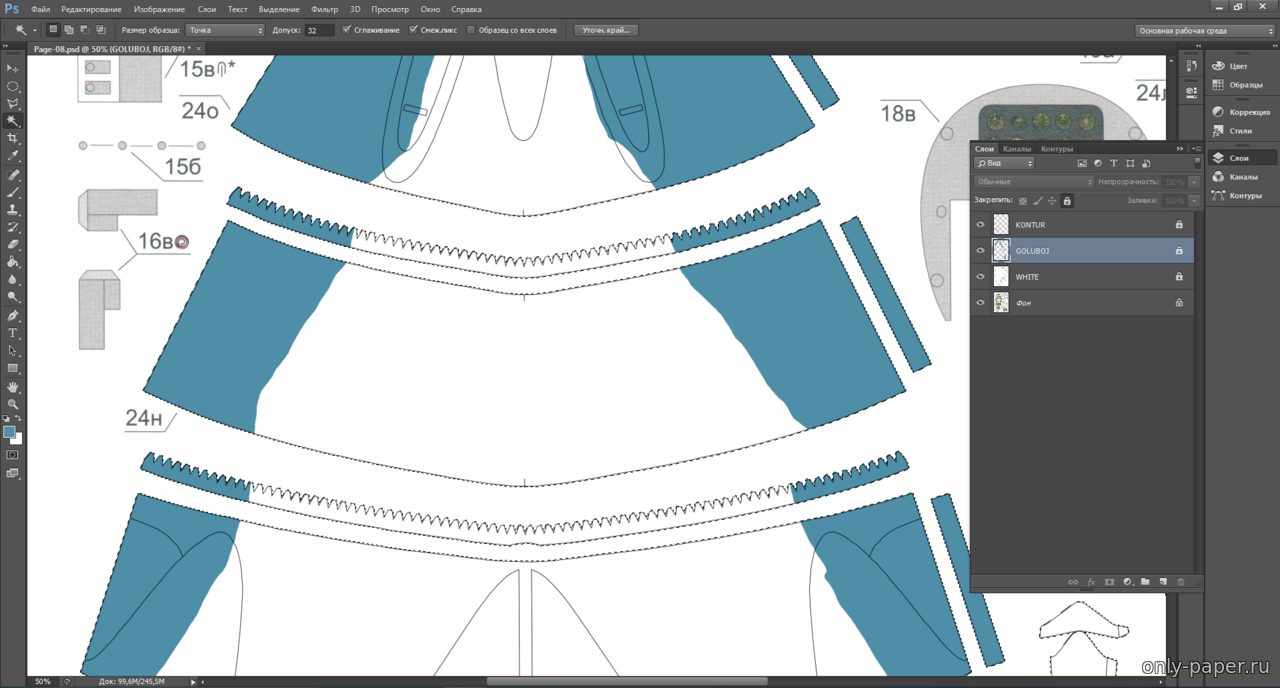Enable Образец со всех слоев checkbox

pos(472,30)
